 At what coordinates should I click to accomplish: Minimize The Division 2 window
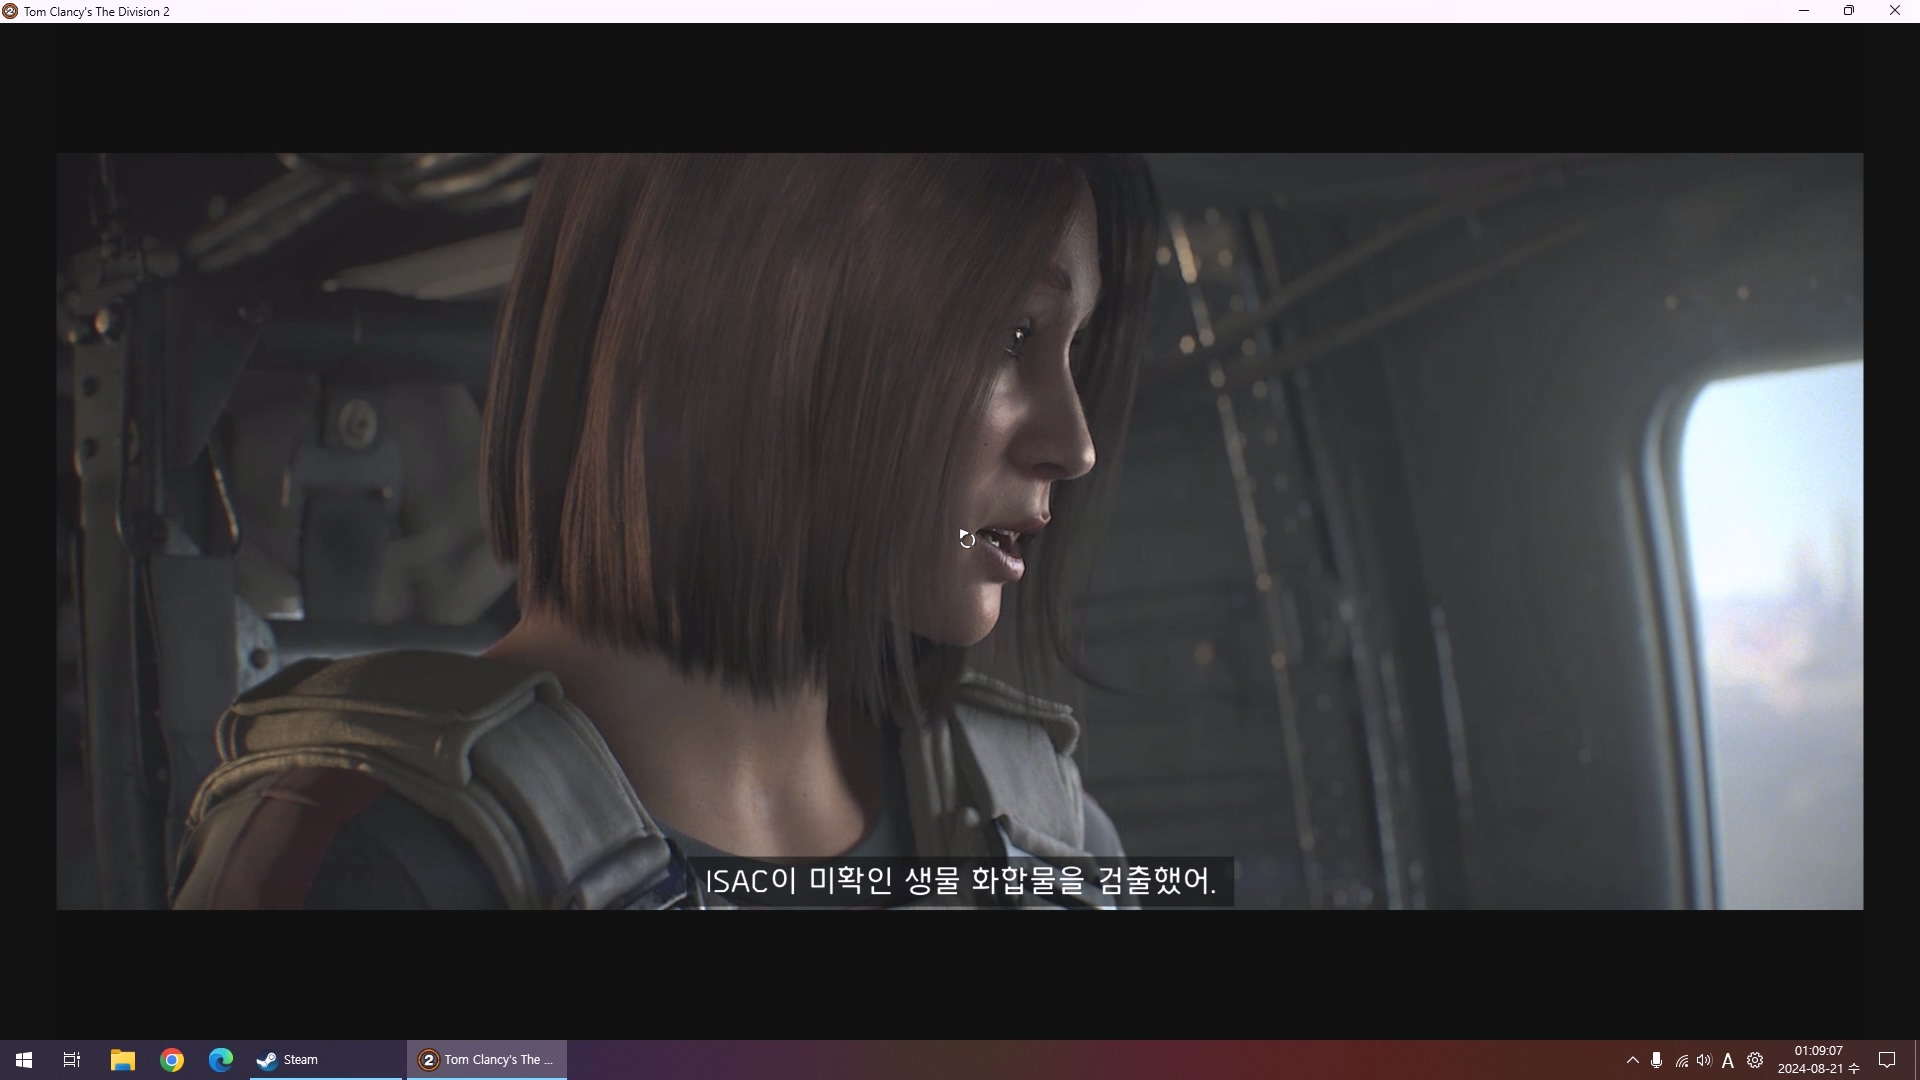(x=1804, y=11)
